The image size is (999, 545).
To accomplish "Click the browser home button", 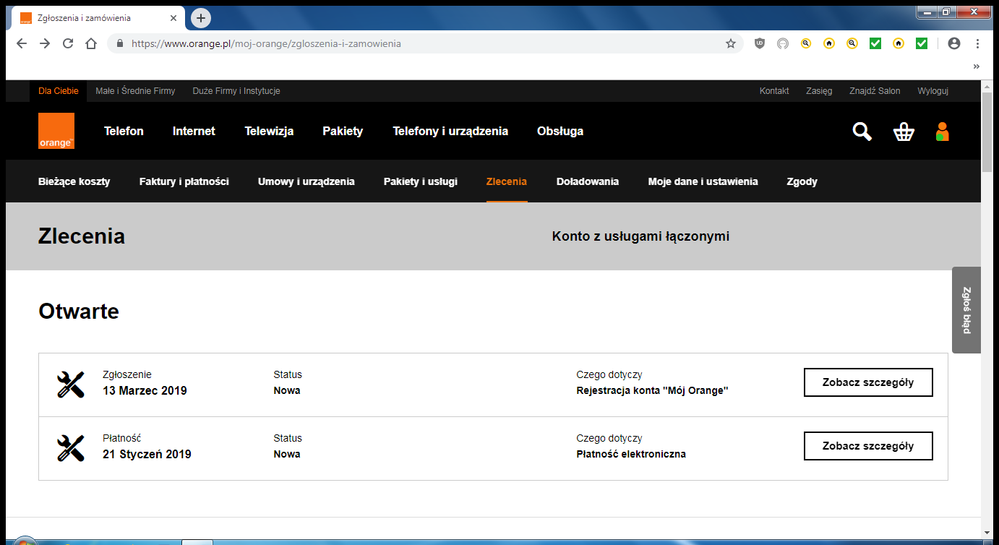I will [91, 44].
